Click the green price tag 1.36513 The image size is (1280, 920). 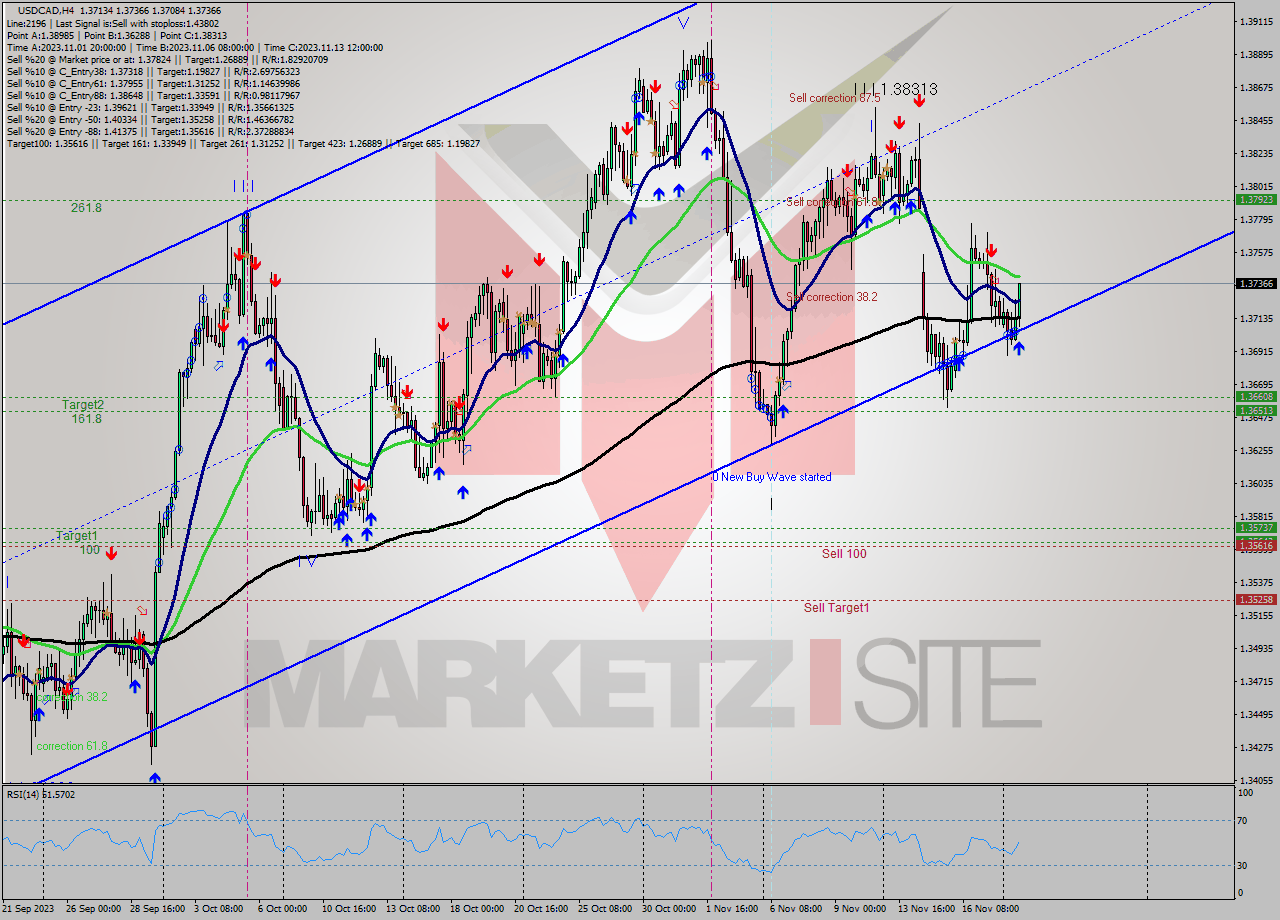(x=1255, y=410)
